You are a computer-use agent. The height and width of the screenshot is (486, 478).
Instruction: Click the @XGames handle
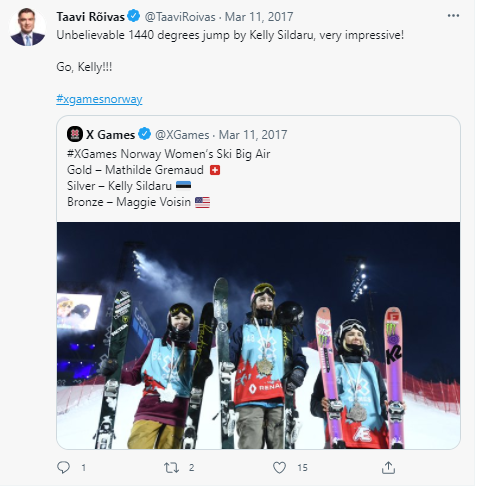tap(182, 135)
